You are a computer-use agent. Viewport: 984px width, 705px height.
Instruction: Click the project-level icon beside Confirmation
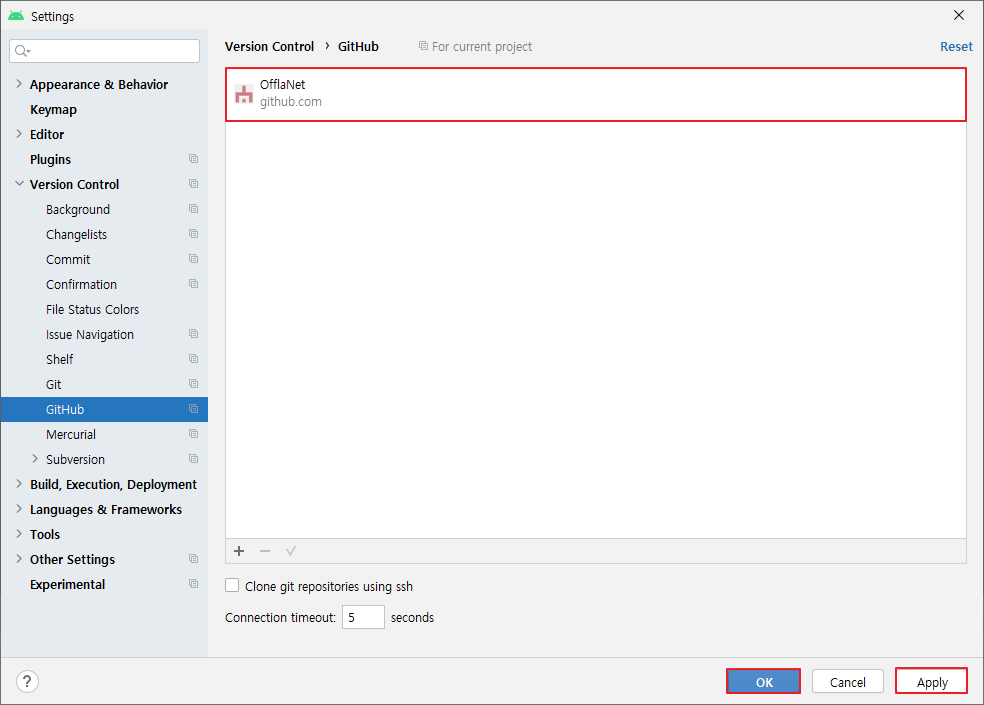pyautogui.click(x=193, y=284)
